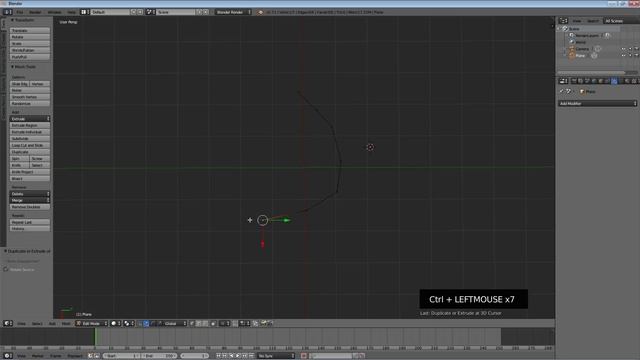Open the Edit Mode selector dropdown
The width and height of the screenshot is (640, 360).
coord(92,323)
